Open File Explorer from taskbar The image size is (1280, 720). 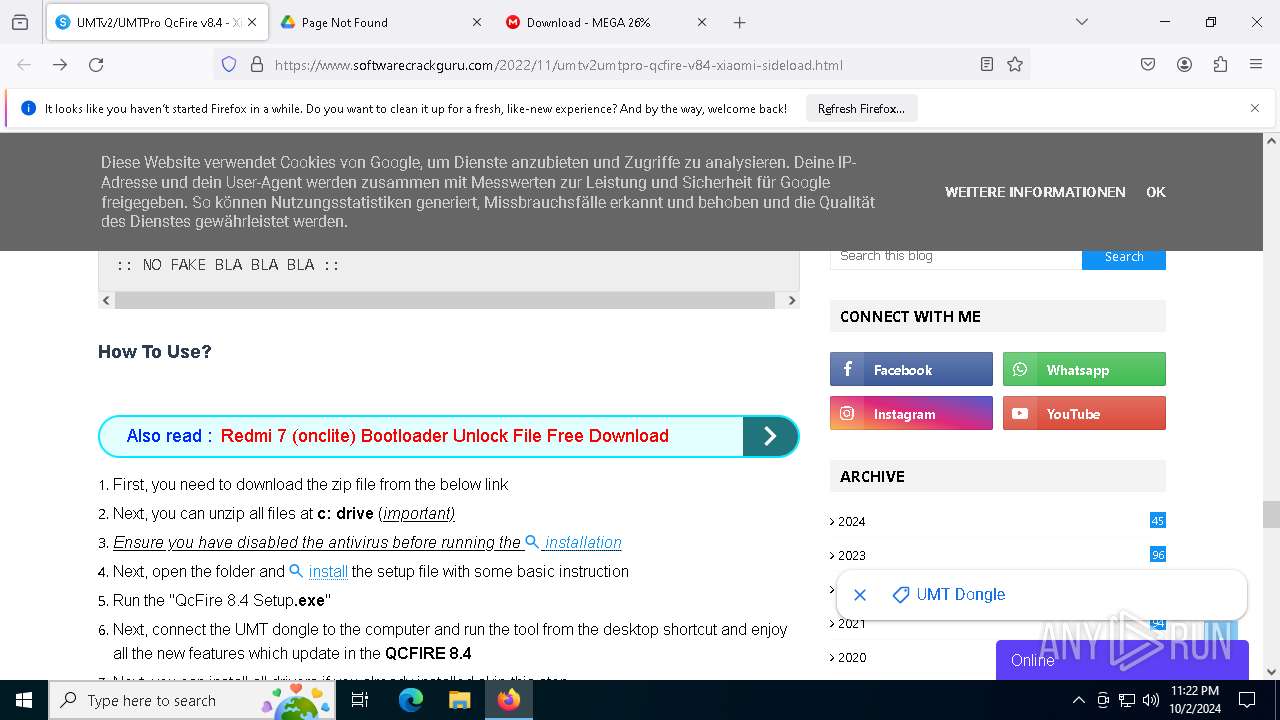(459, 700)
